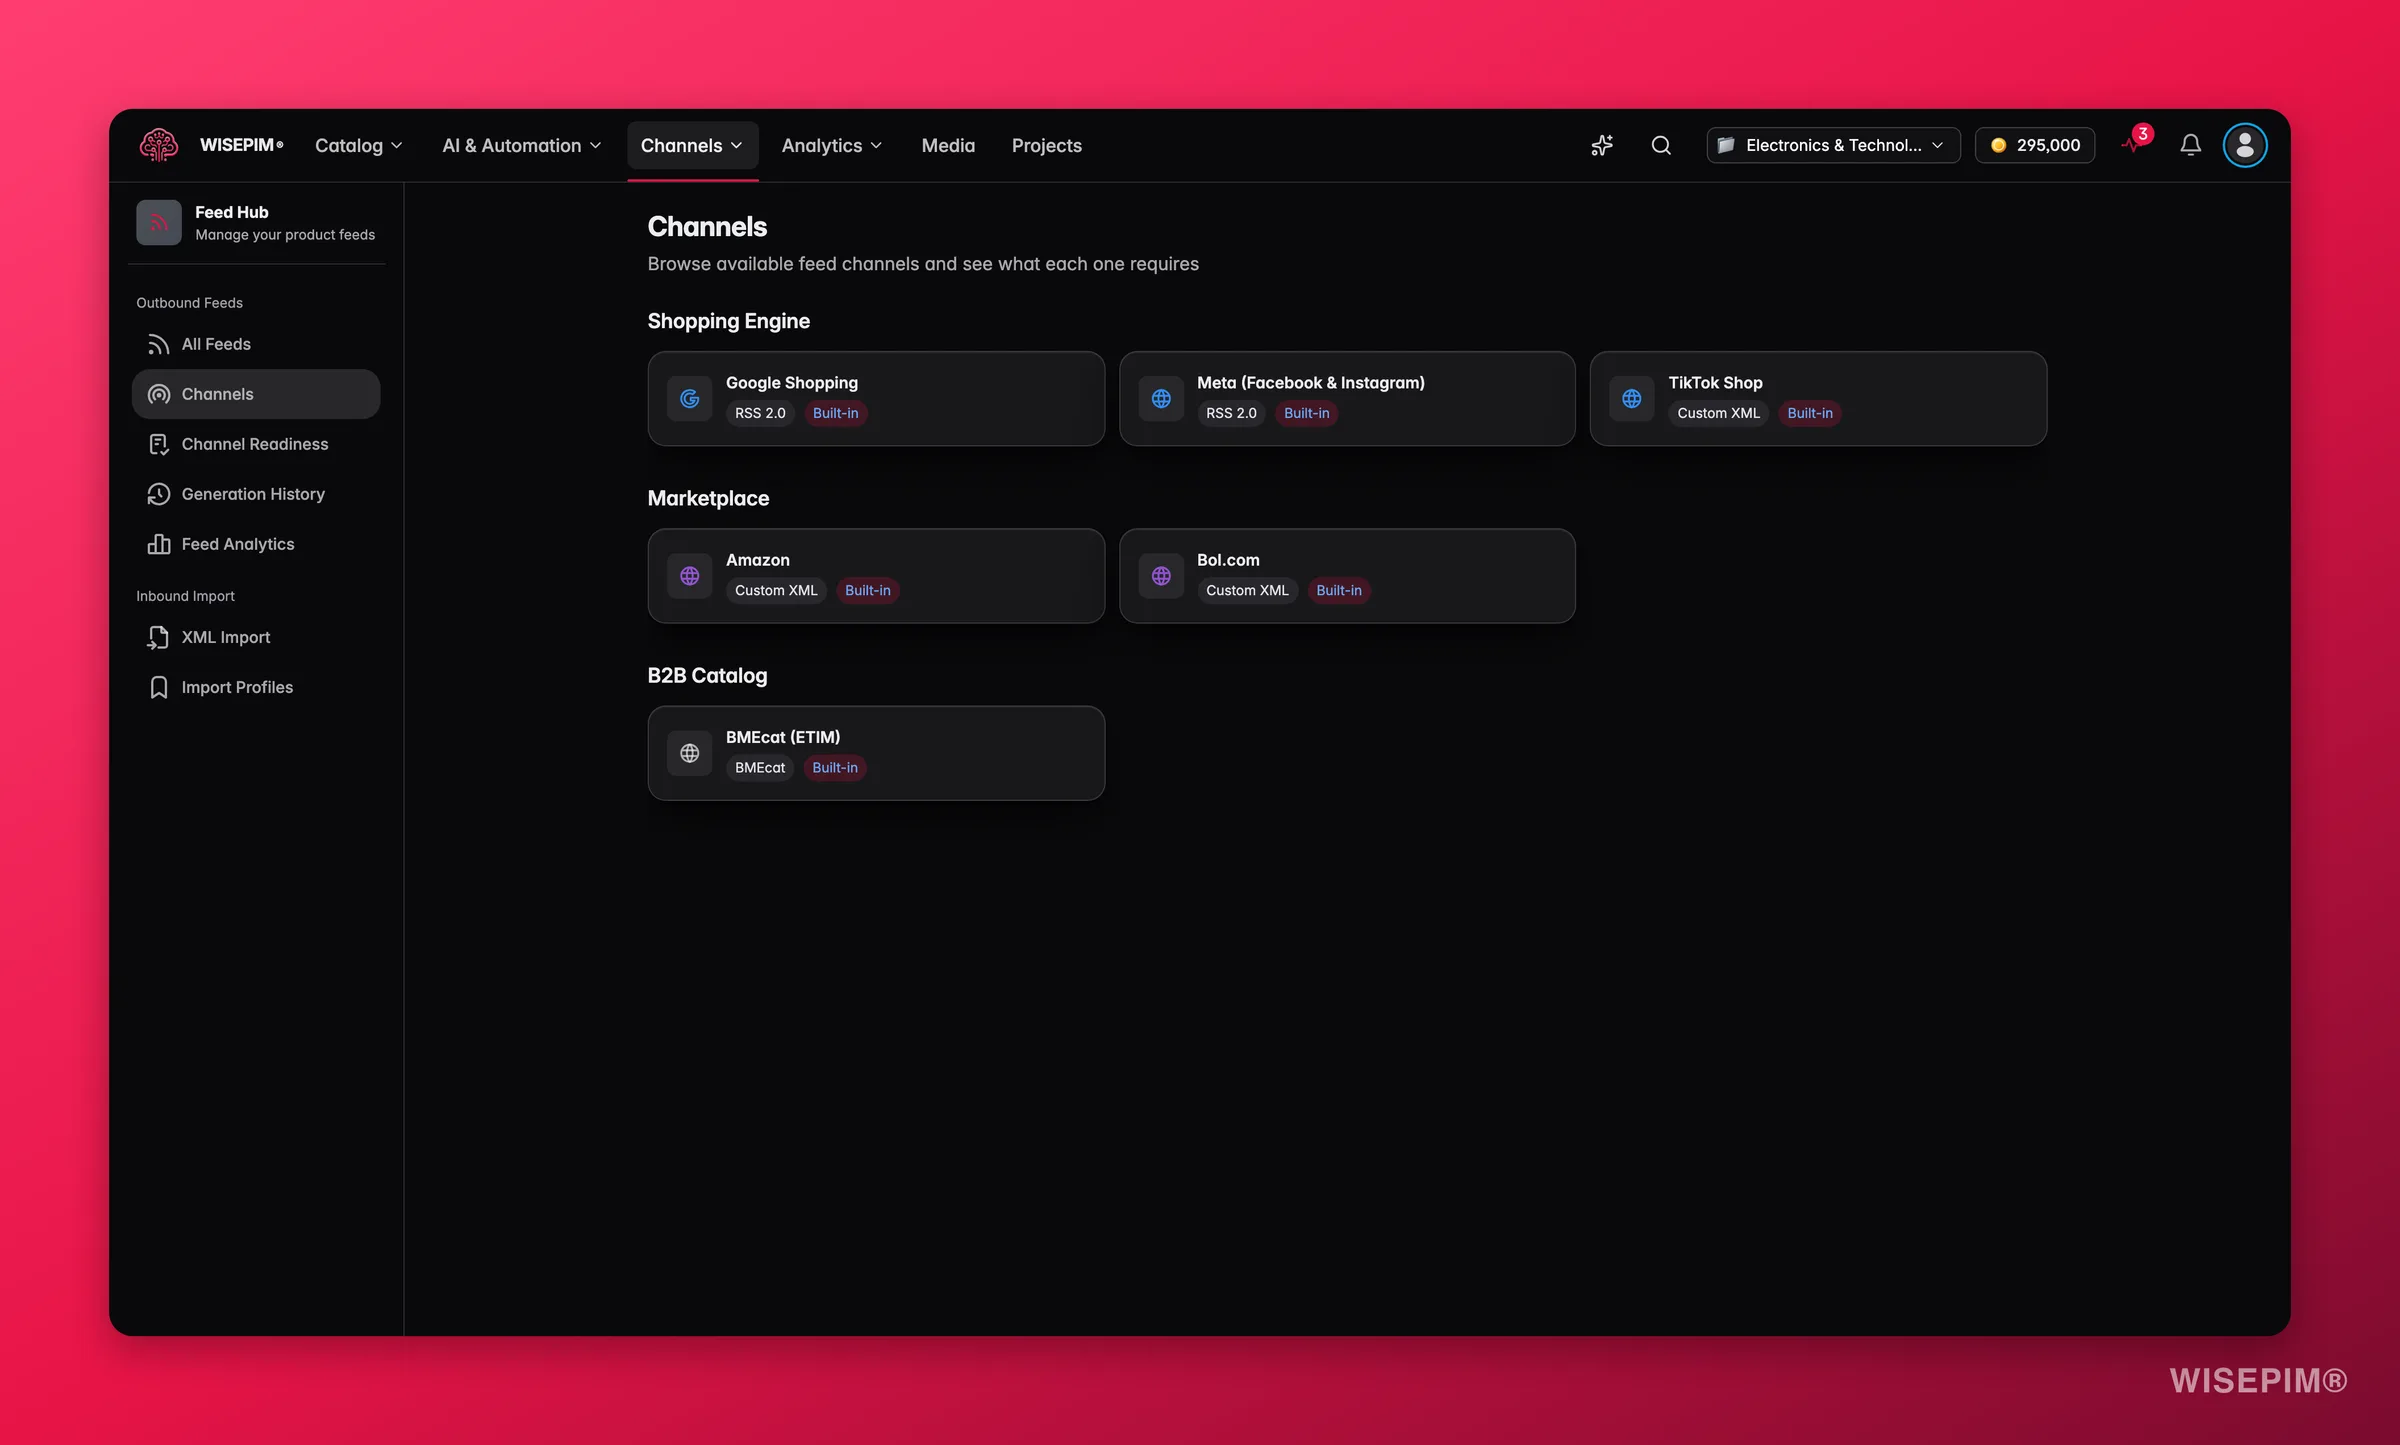Click Built-in tag on Meta card
This screenshot has height=1445, width=2400.
click(x=1306, y=413)
